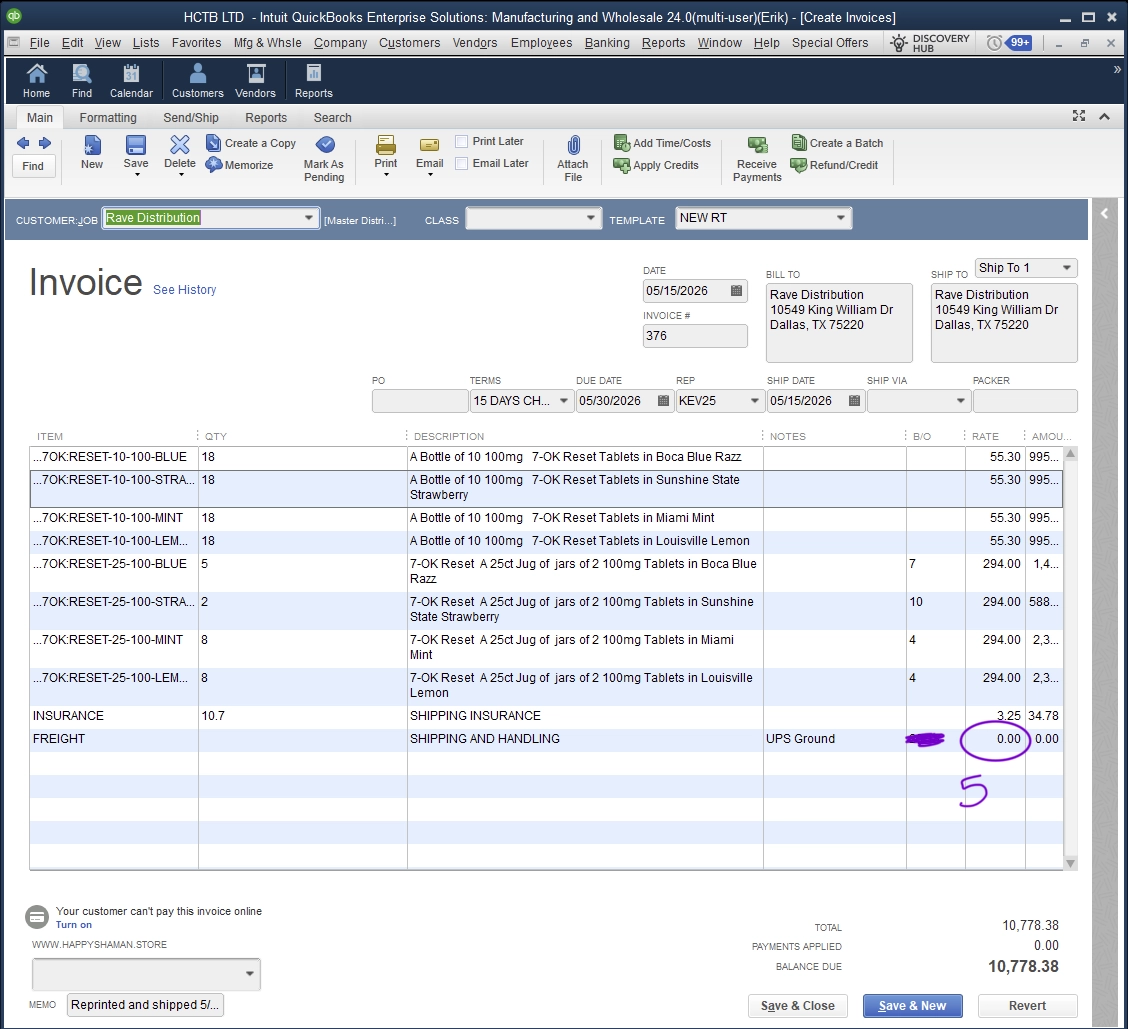Open the Ship Via dropdown
Screen dimensions: 1128x1029
(x=960, y=401)
